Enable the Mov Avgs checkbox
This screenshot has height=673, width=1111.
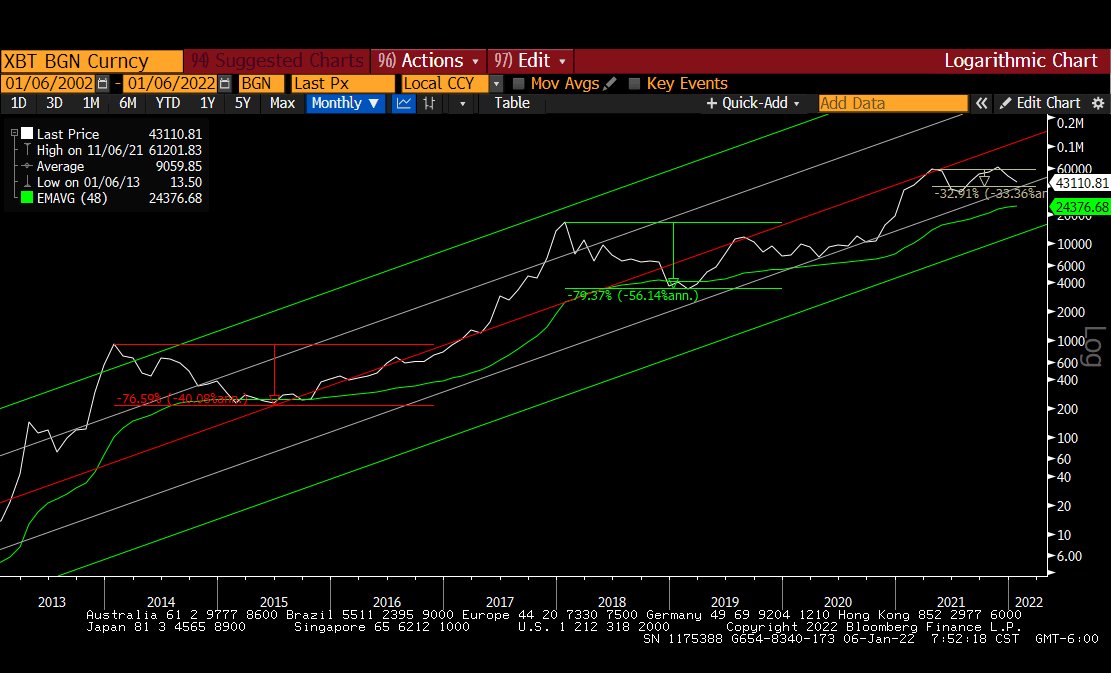pyautogui.click(x=518, y=84)
